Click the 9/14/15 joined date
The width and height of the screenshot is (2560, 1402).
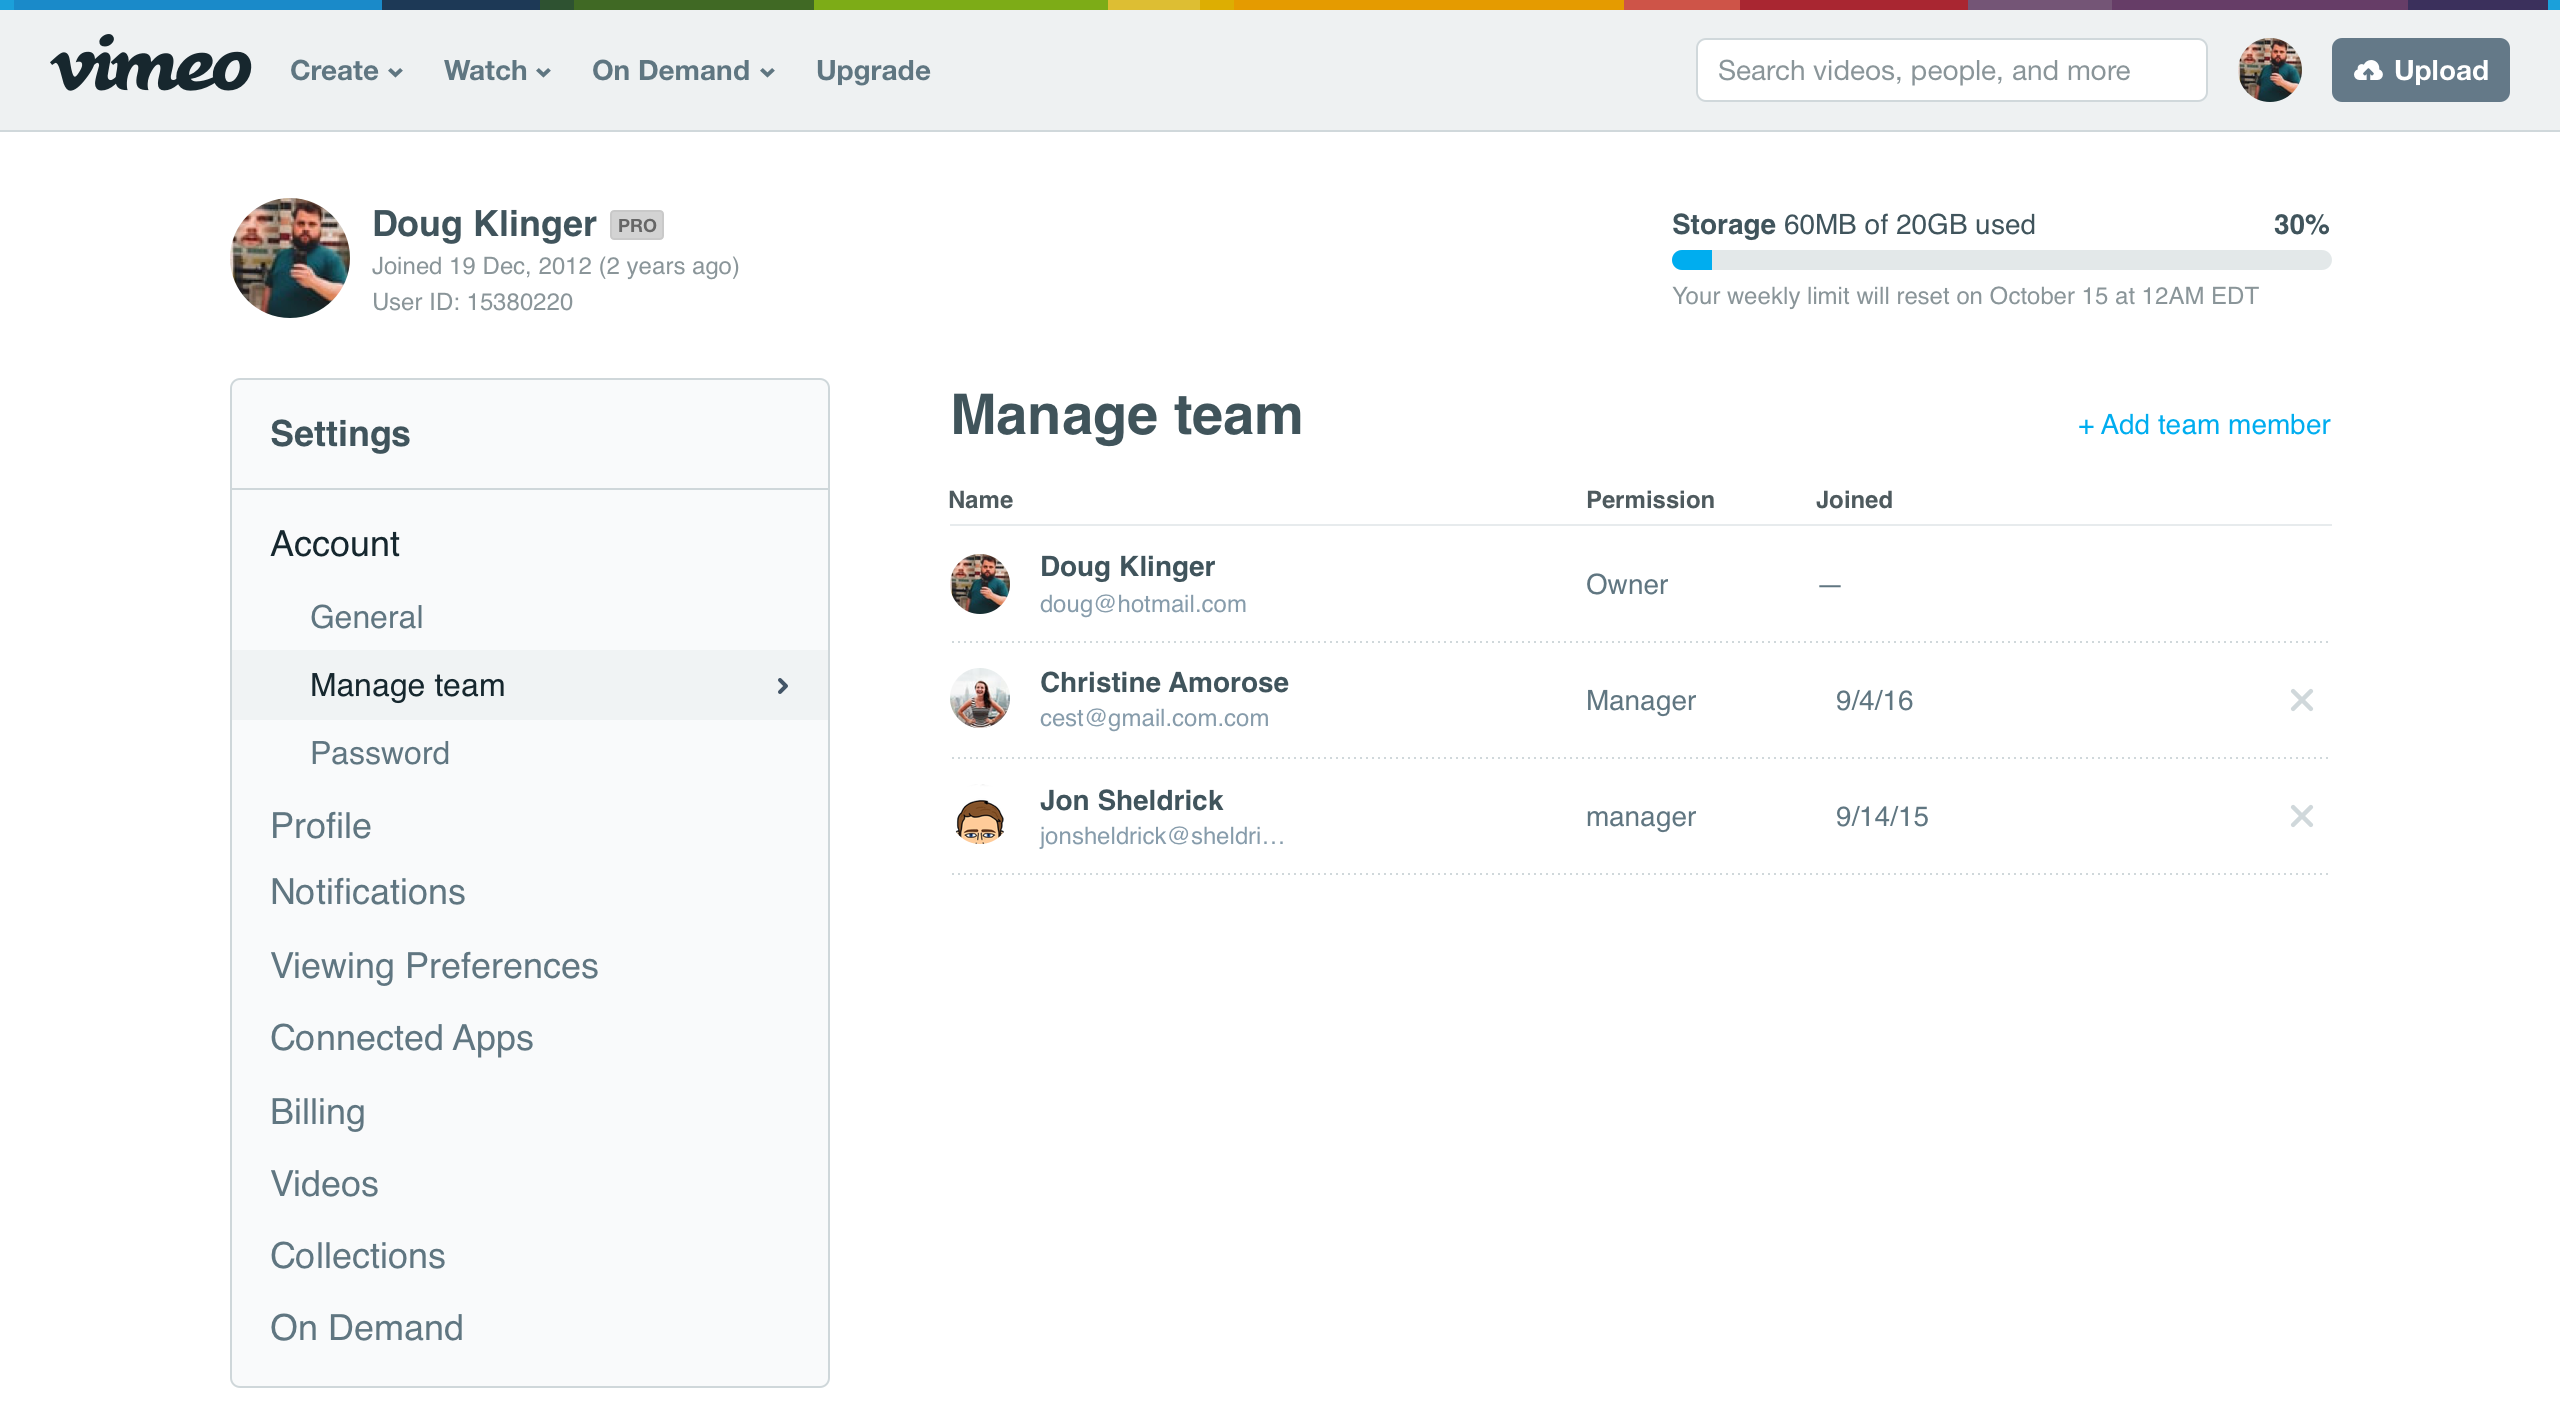tap(1882, 816)
